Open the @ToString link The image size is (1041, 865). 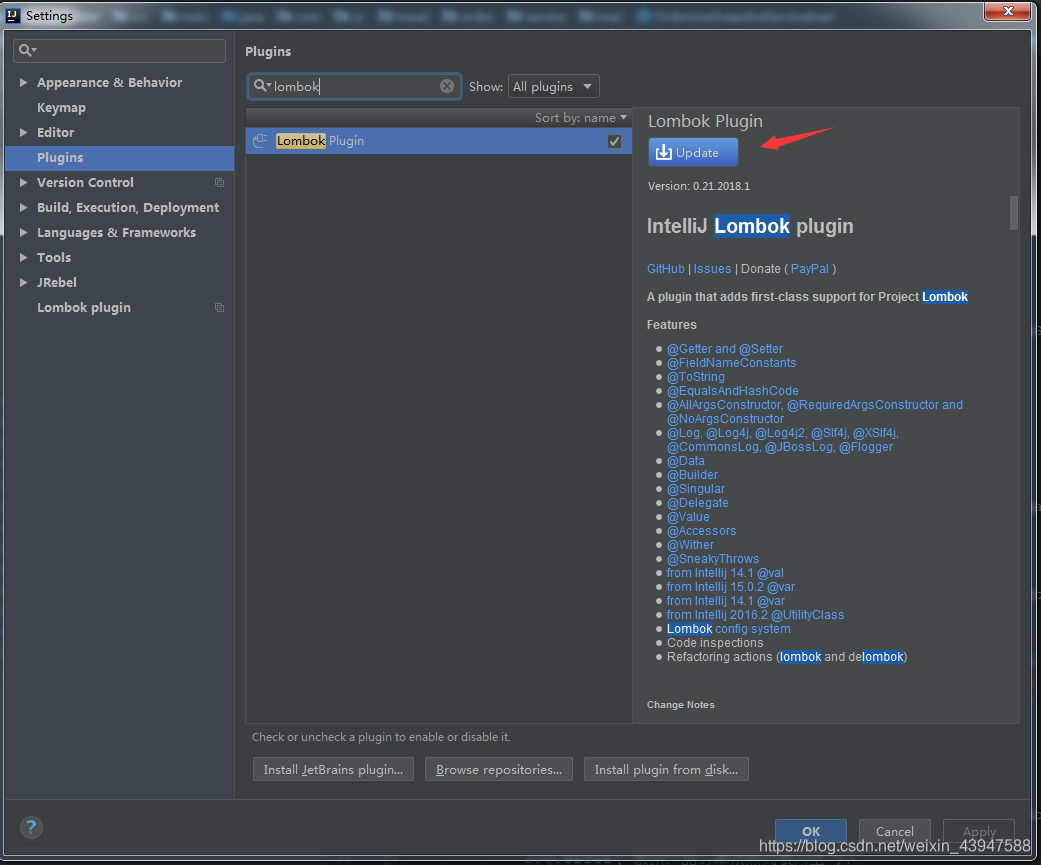pyautogui.click(x=695, y=376)
